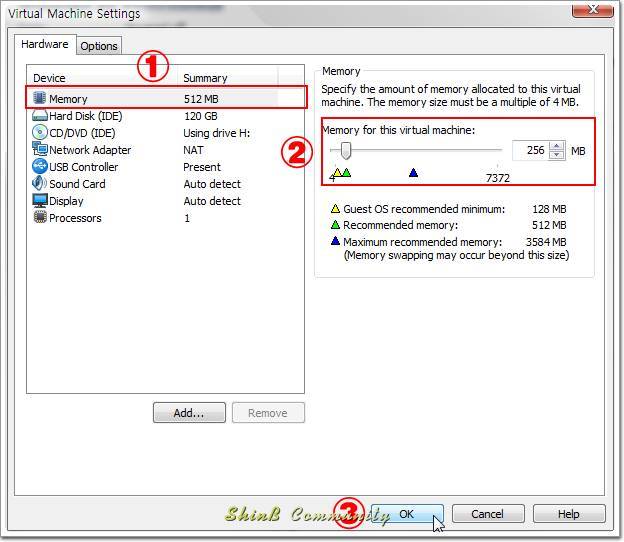This screenshot has width=624, height=542.
Task: Increase memory with the spinner up arrow
Action: click(557, 146)
